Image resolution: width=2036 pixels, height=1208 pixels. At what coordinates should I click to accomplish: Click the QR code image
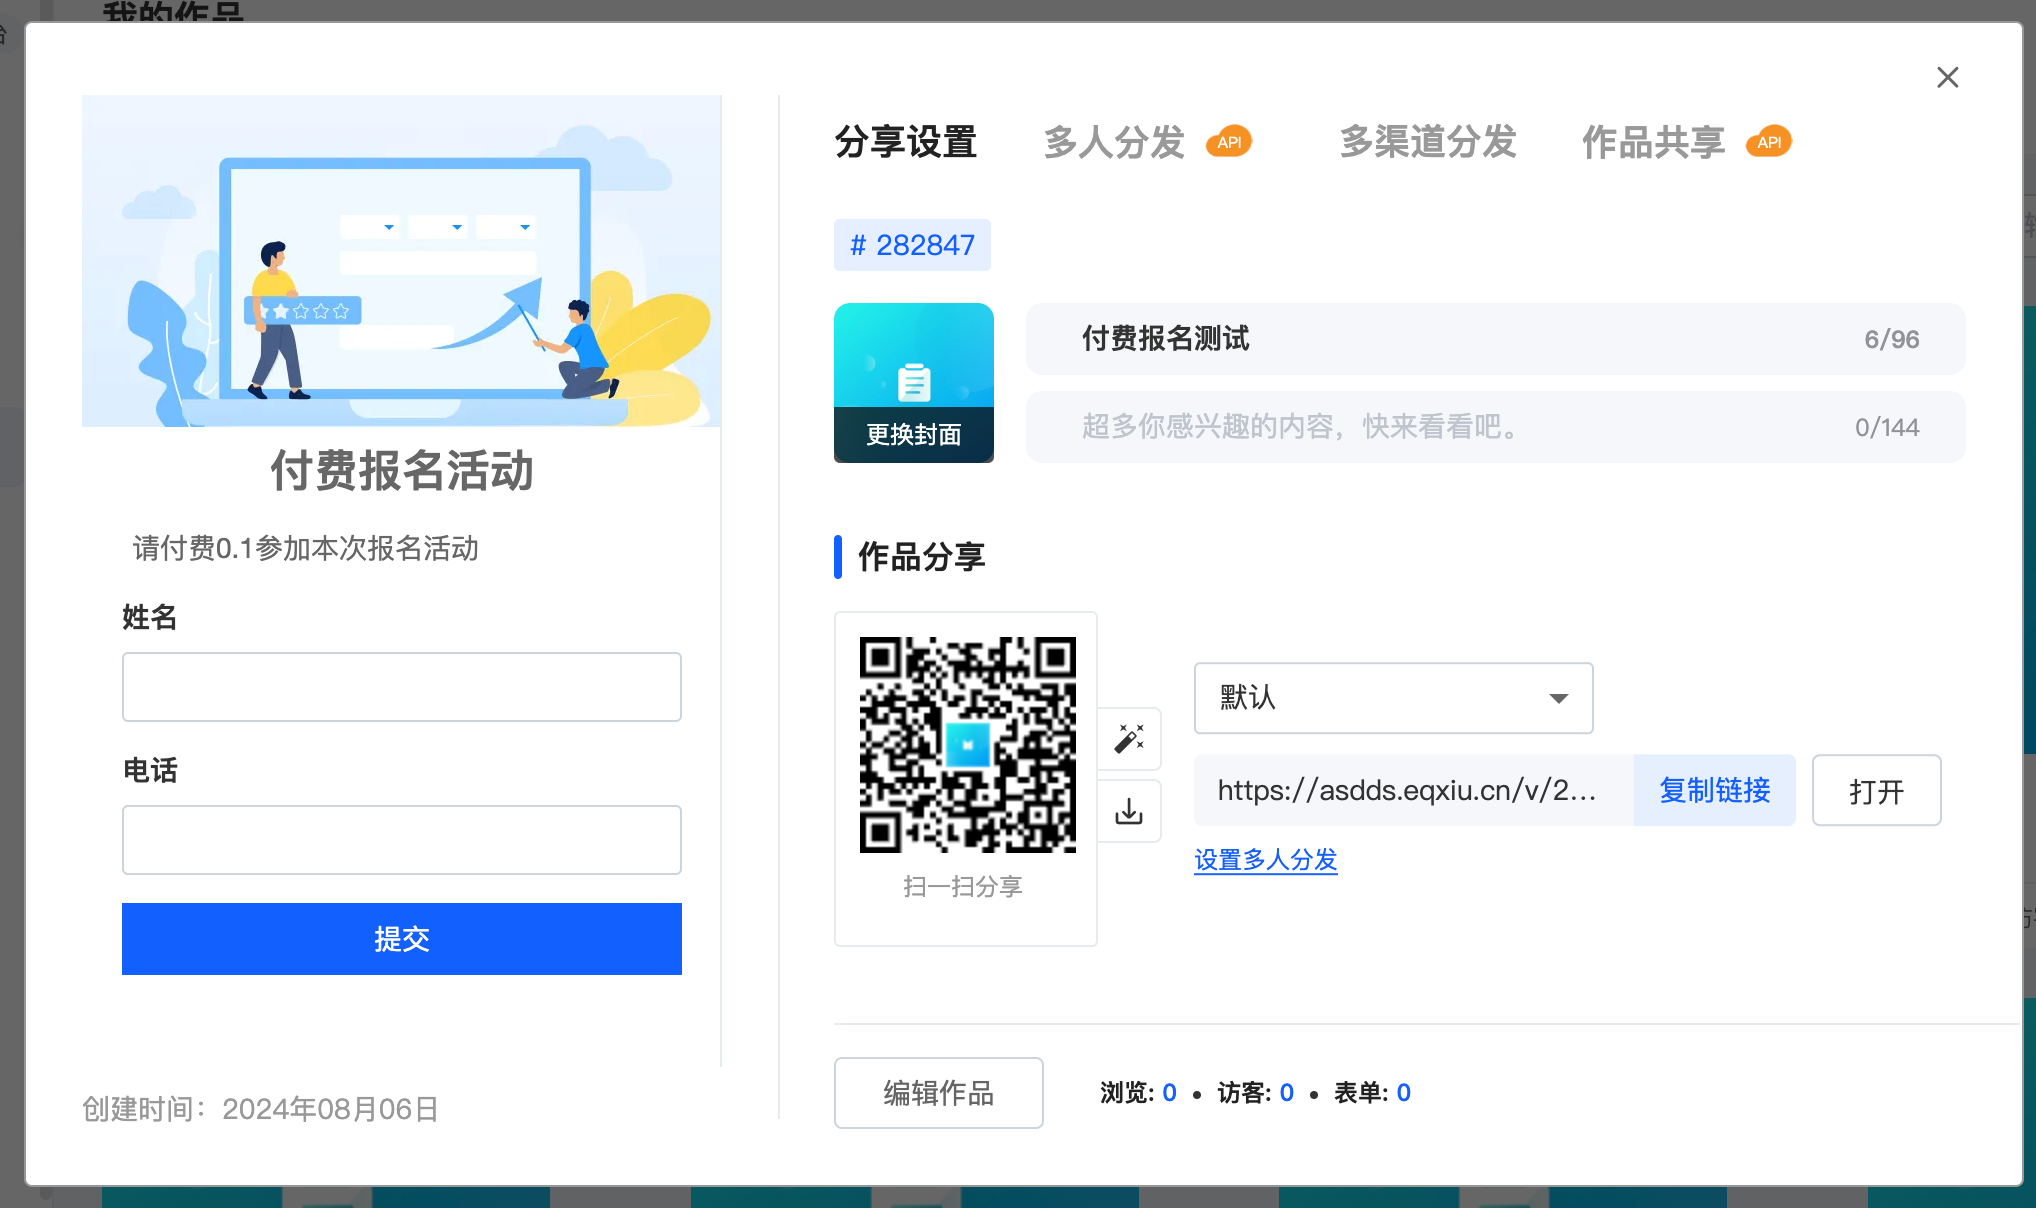pyautogui.click(x=967, y=744)
